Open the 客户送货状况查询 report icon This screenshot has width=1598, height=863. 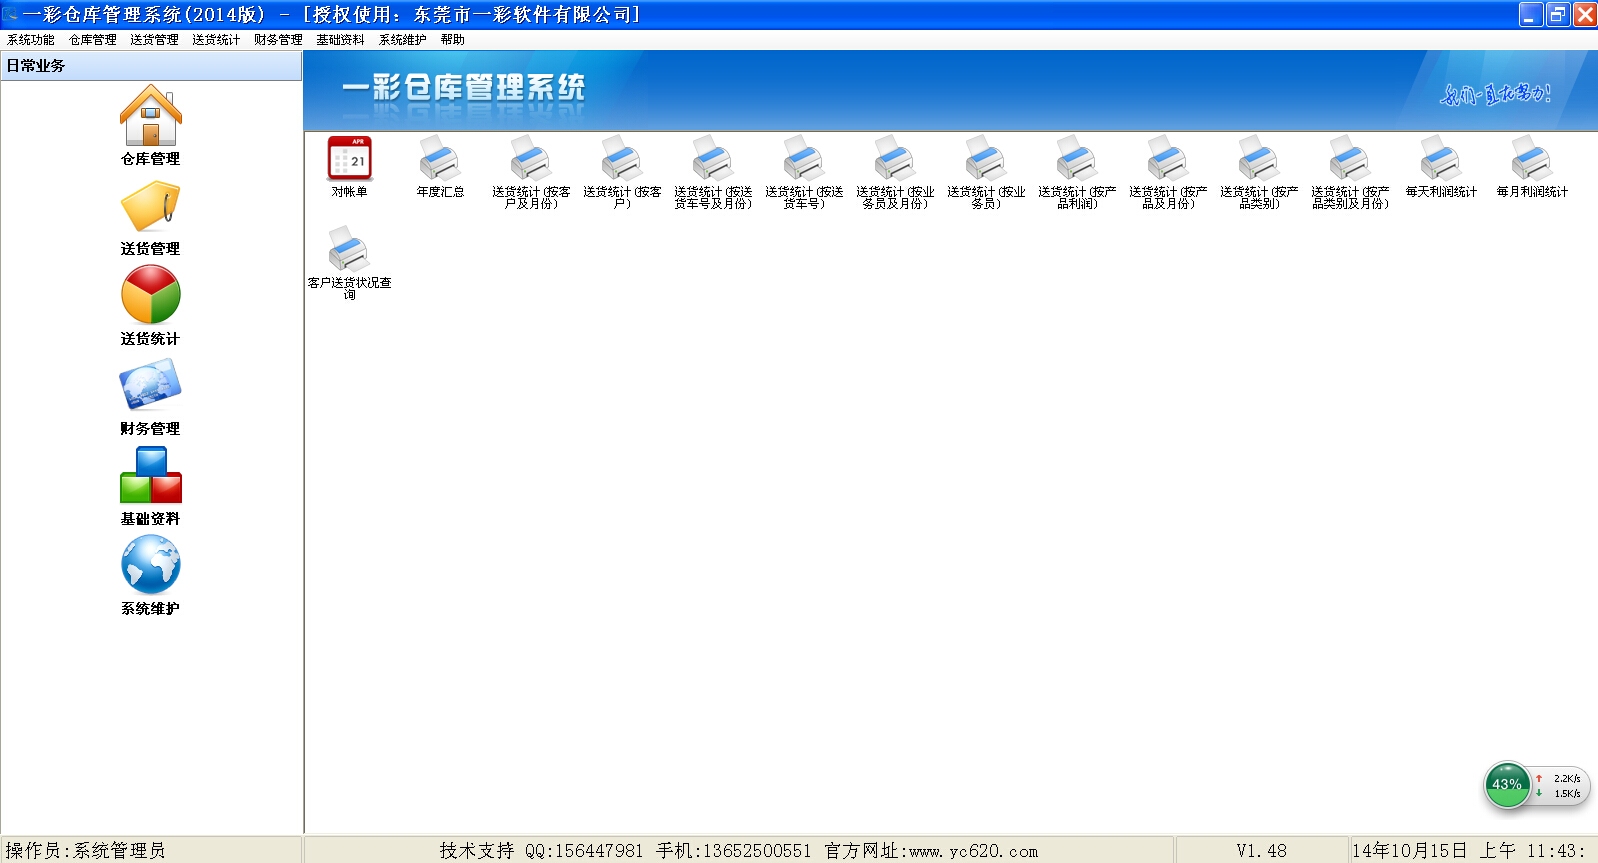tap(349, 249)
